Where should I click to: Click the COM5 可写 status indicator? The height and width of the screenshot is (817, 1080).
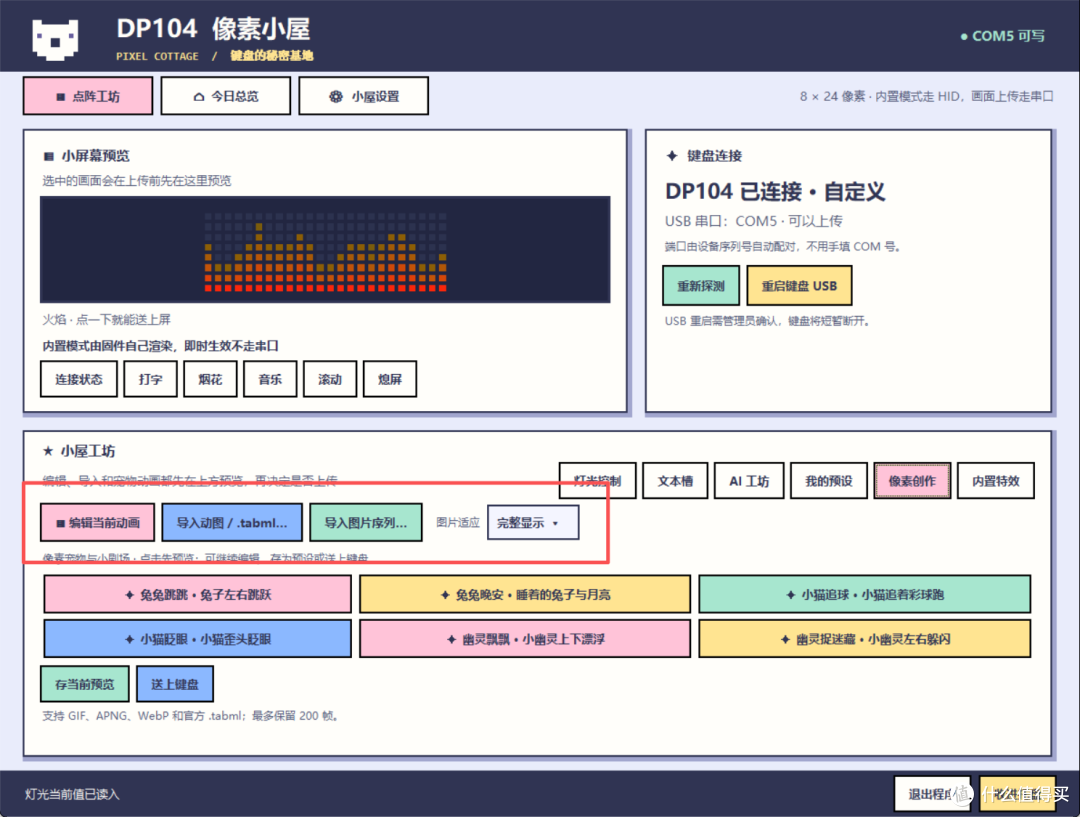[1002, 36]
